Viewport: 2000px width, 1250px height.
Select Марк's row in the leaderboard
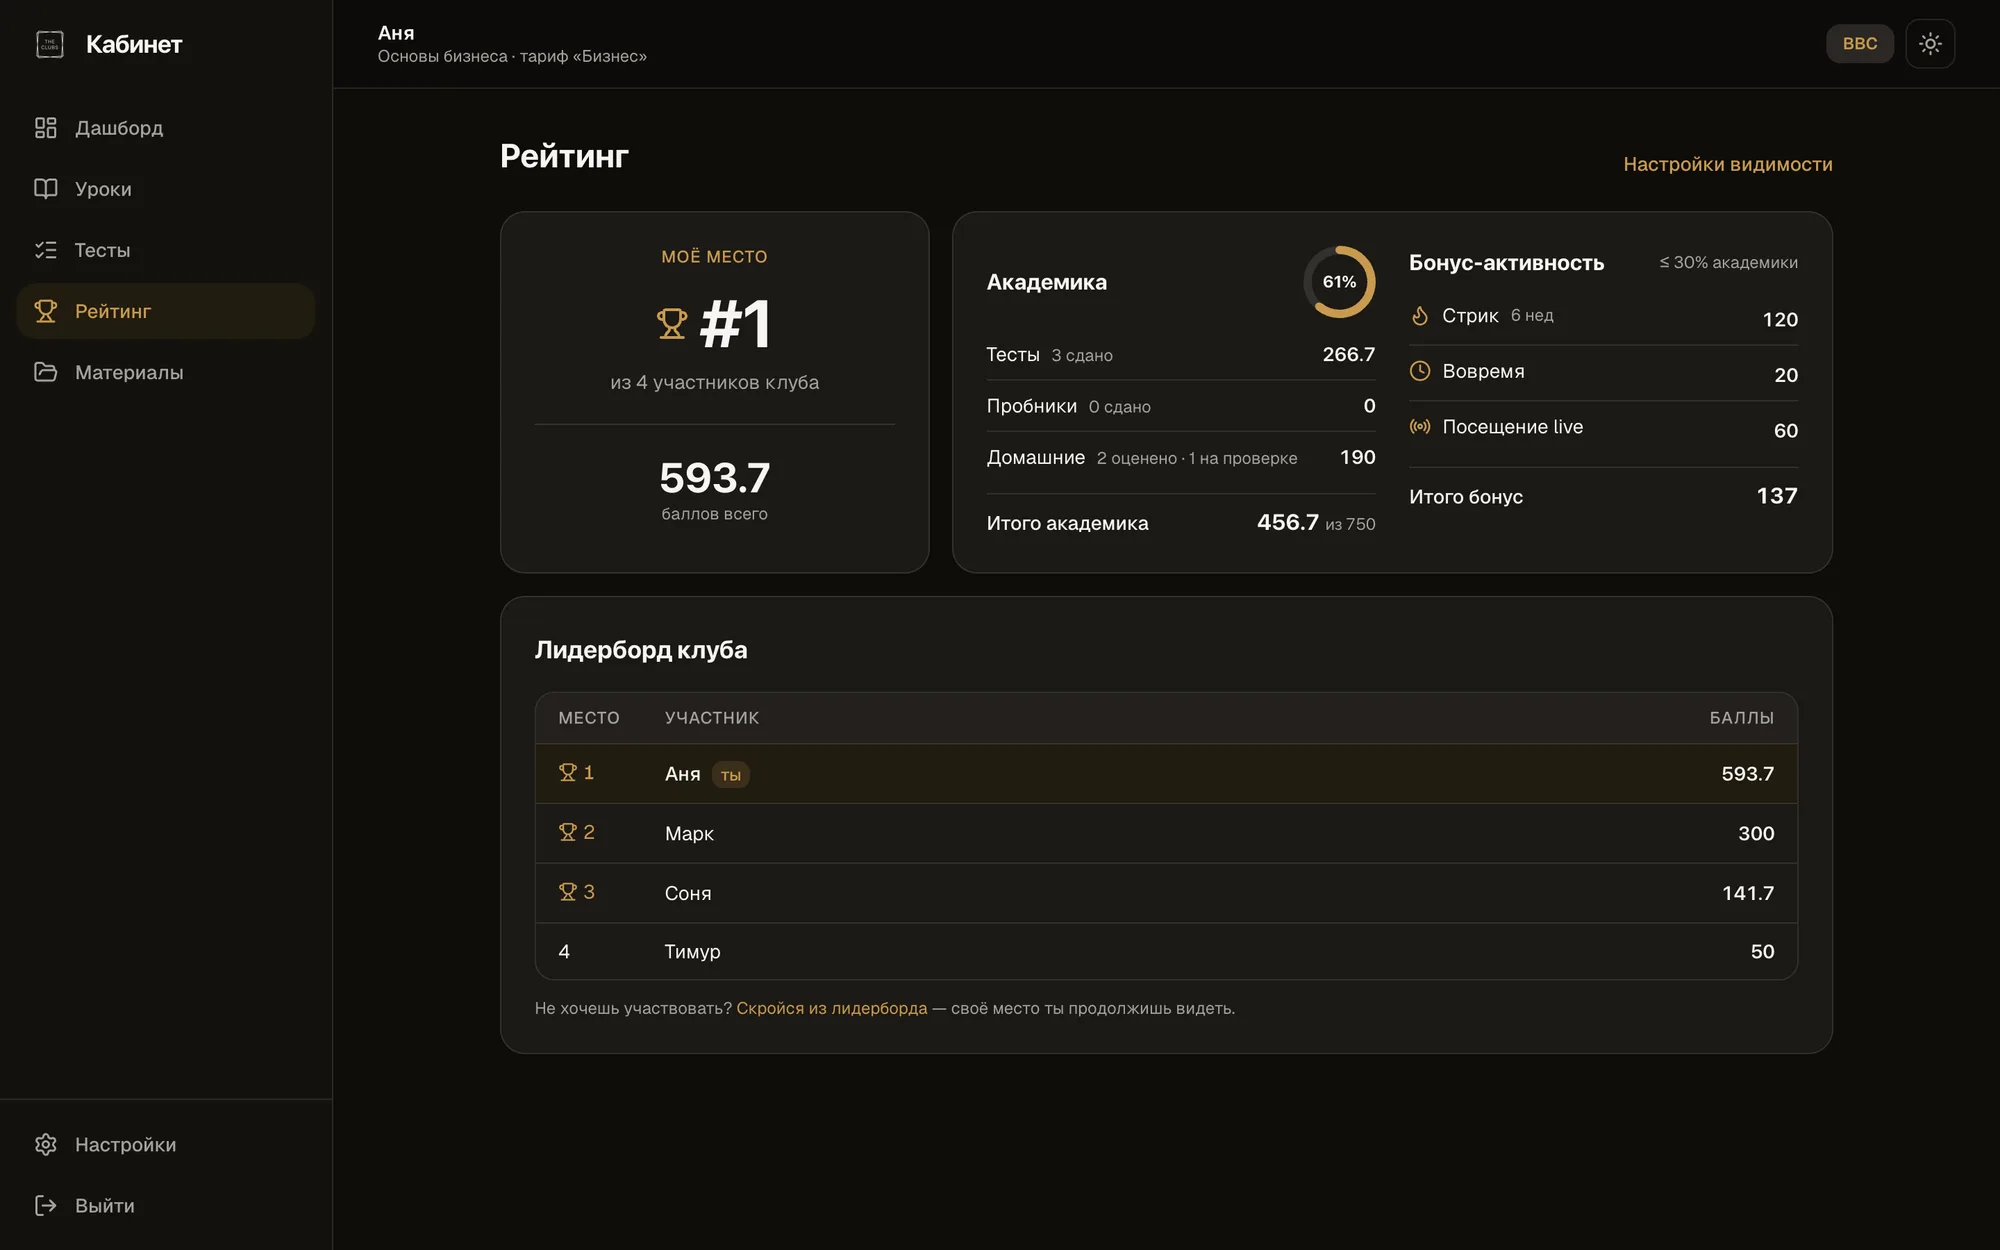[1166, 833]
